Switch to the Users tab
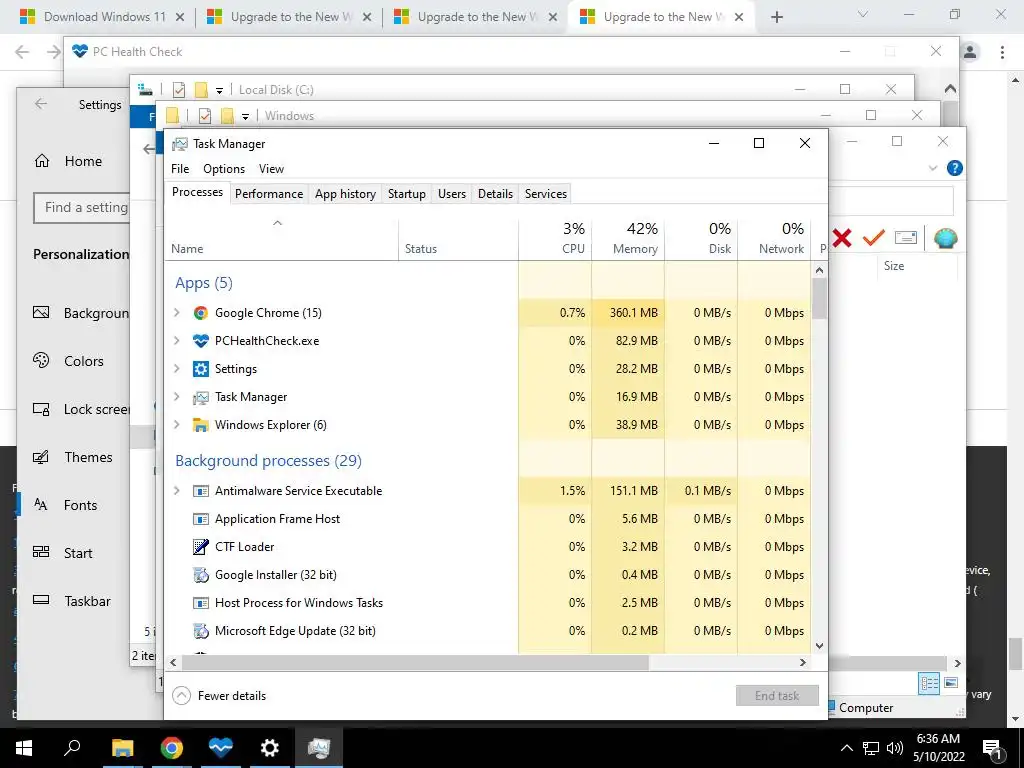1024x768 pixels. (452, 194)
